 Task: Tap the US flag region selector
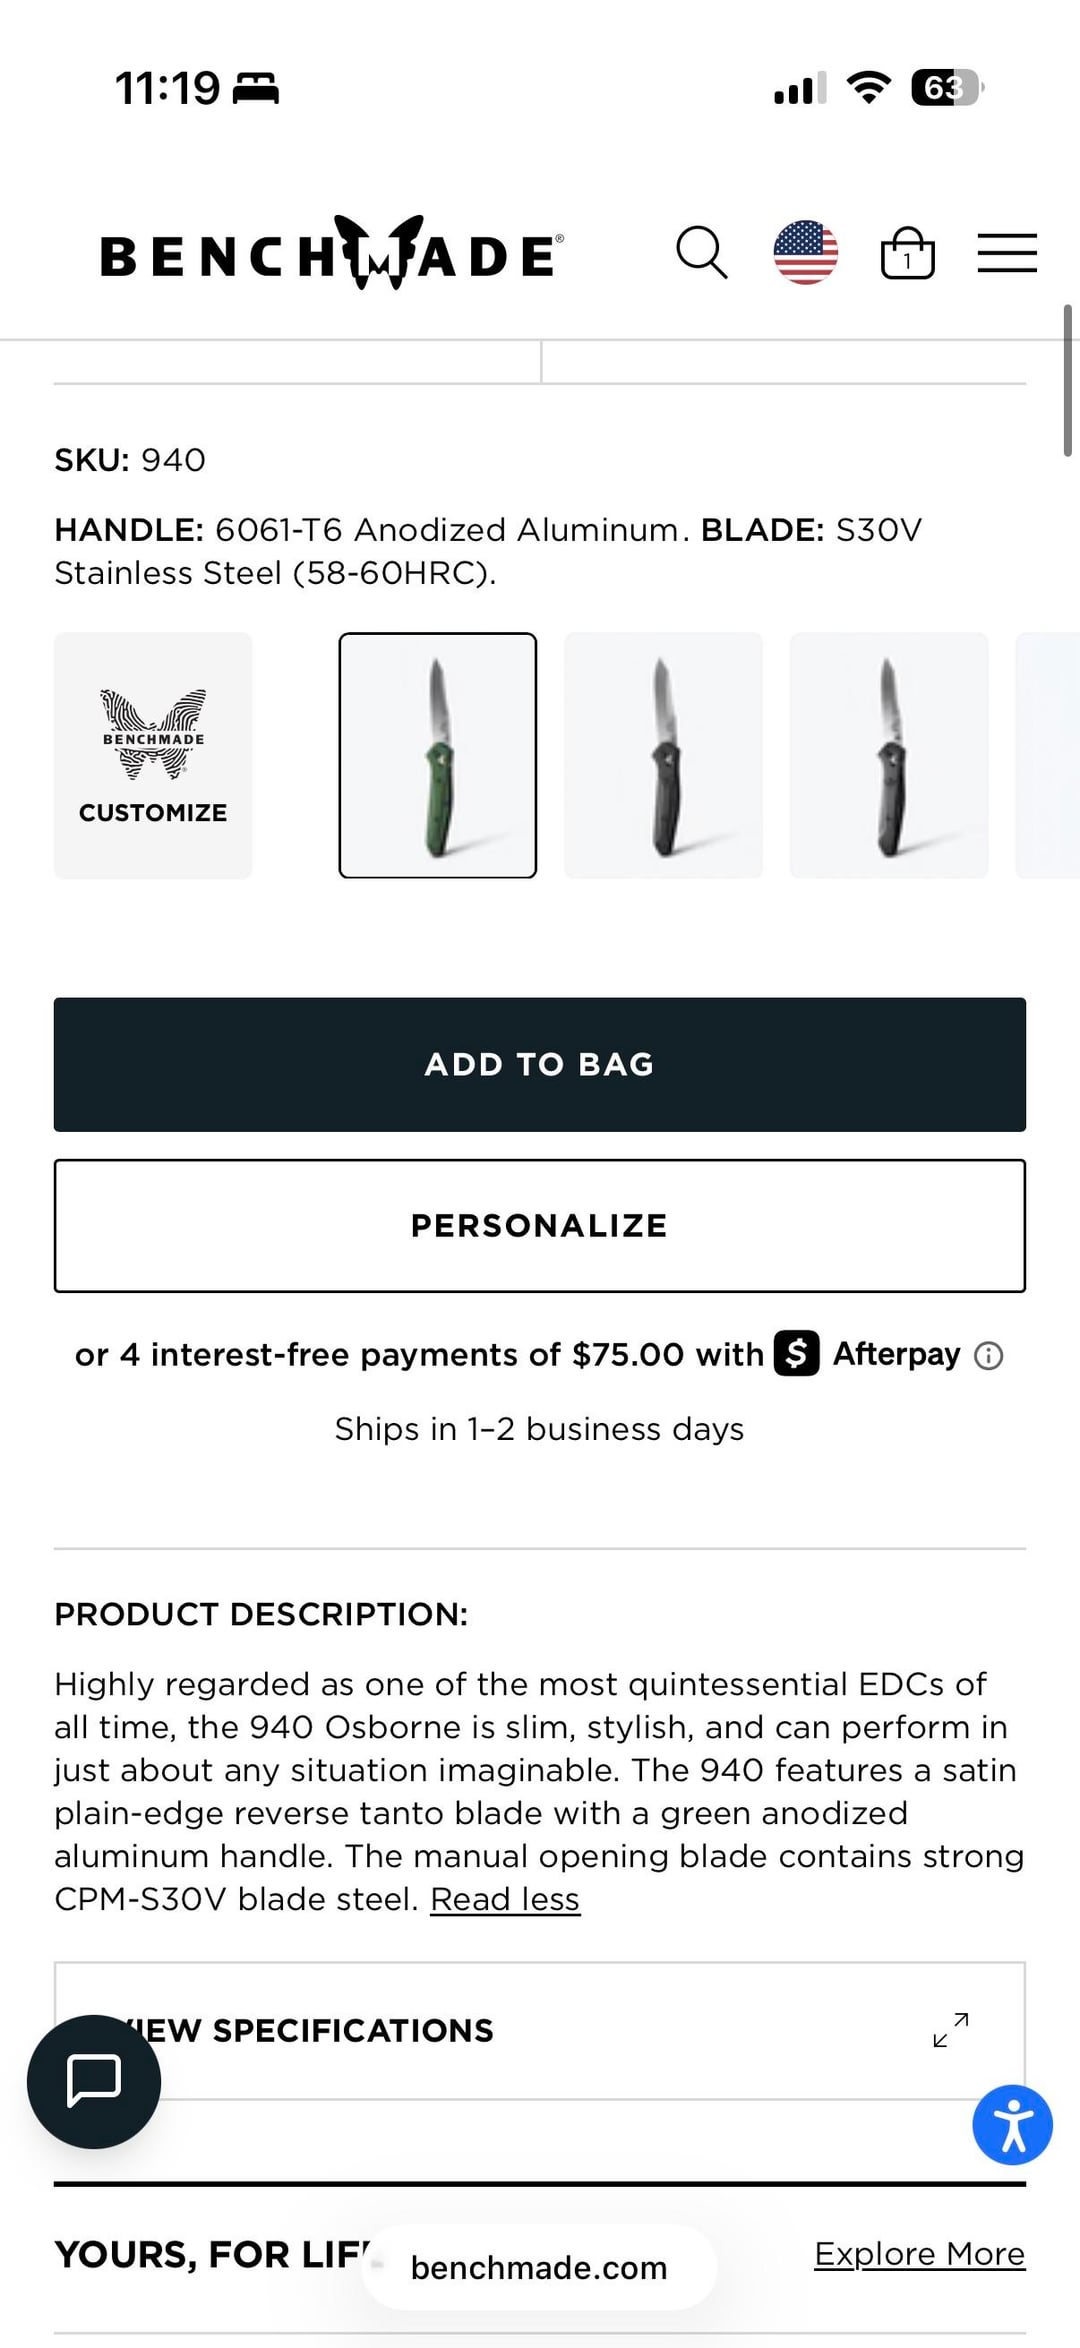(x=805, y=253)
